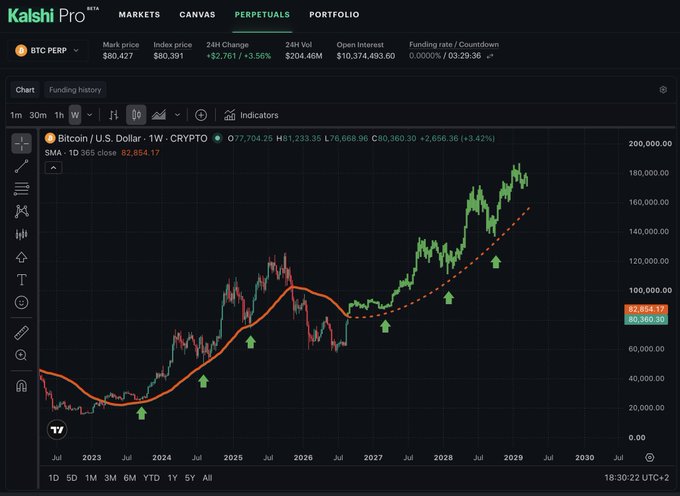This screenshot has height=496, width=680.
Task: Click the Mark price $80,427 value
Action: tap(118, 56)
